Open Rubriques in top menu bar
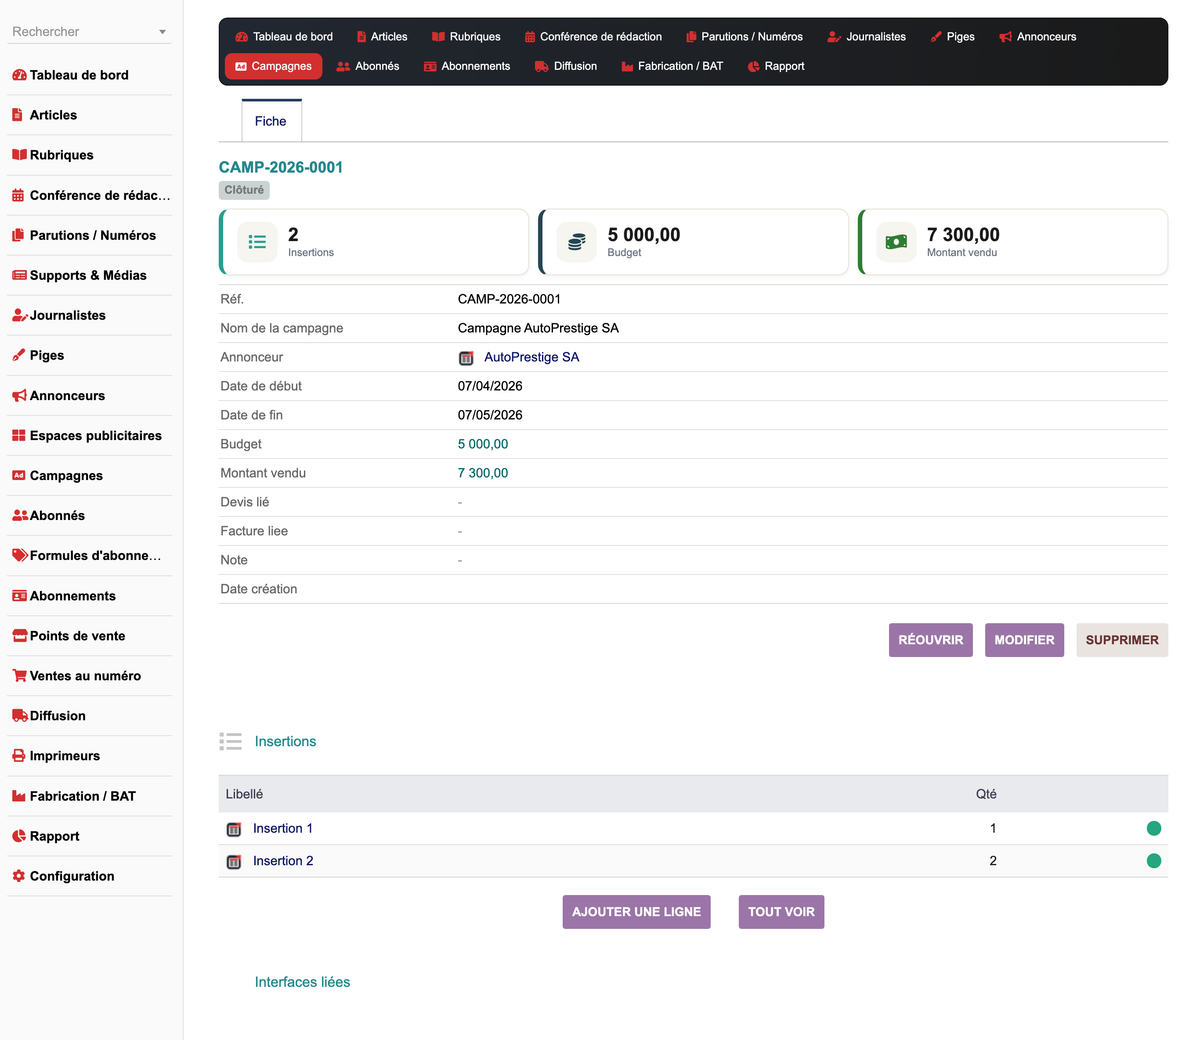 tap(466, 37)
